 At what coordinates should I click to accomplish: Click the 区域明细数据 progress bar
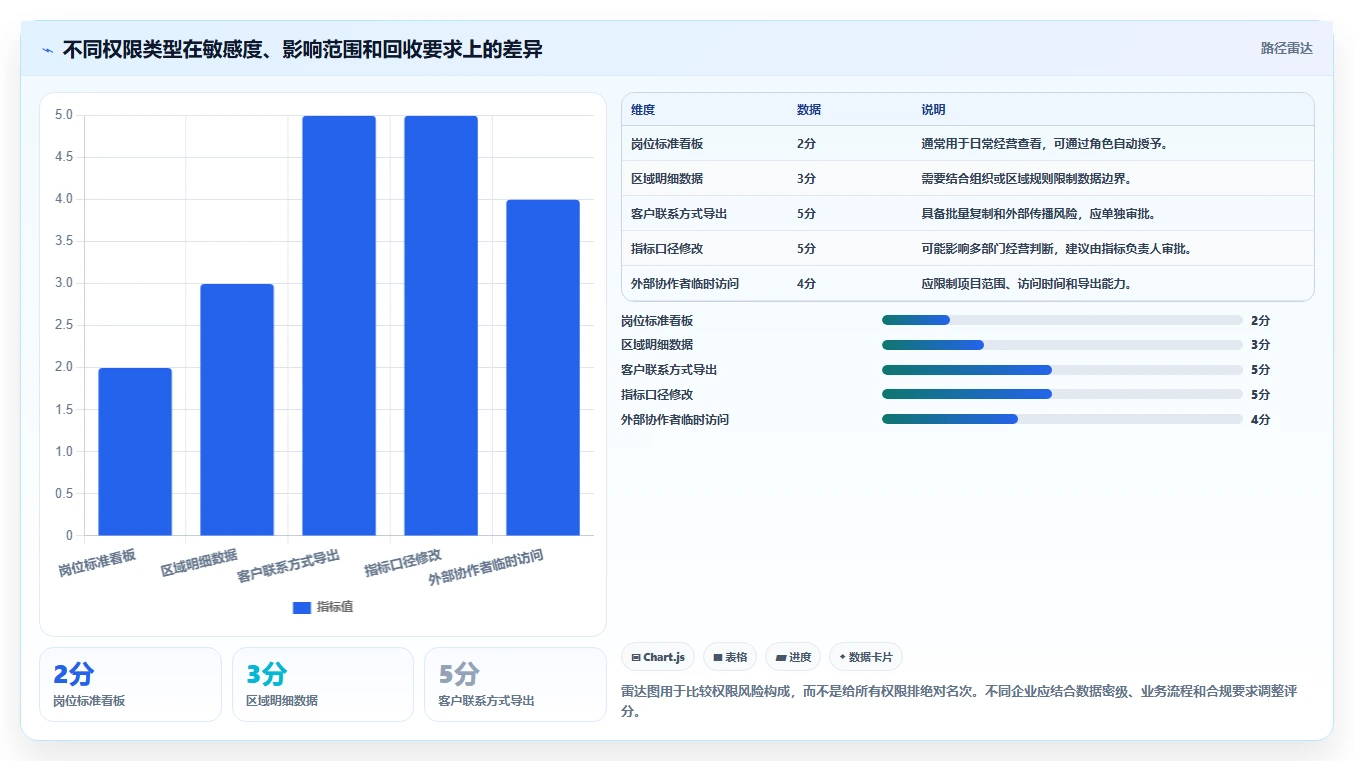tap(1062, 345)
